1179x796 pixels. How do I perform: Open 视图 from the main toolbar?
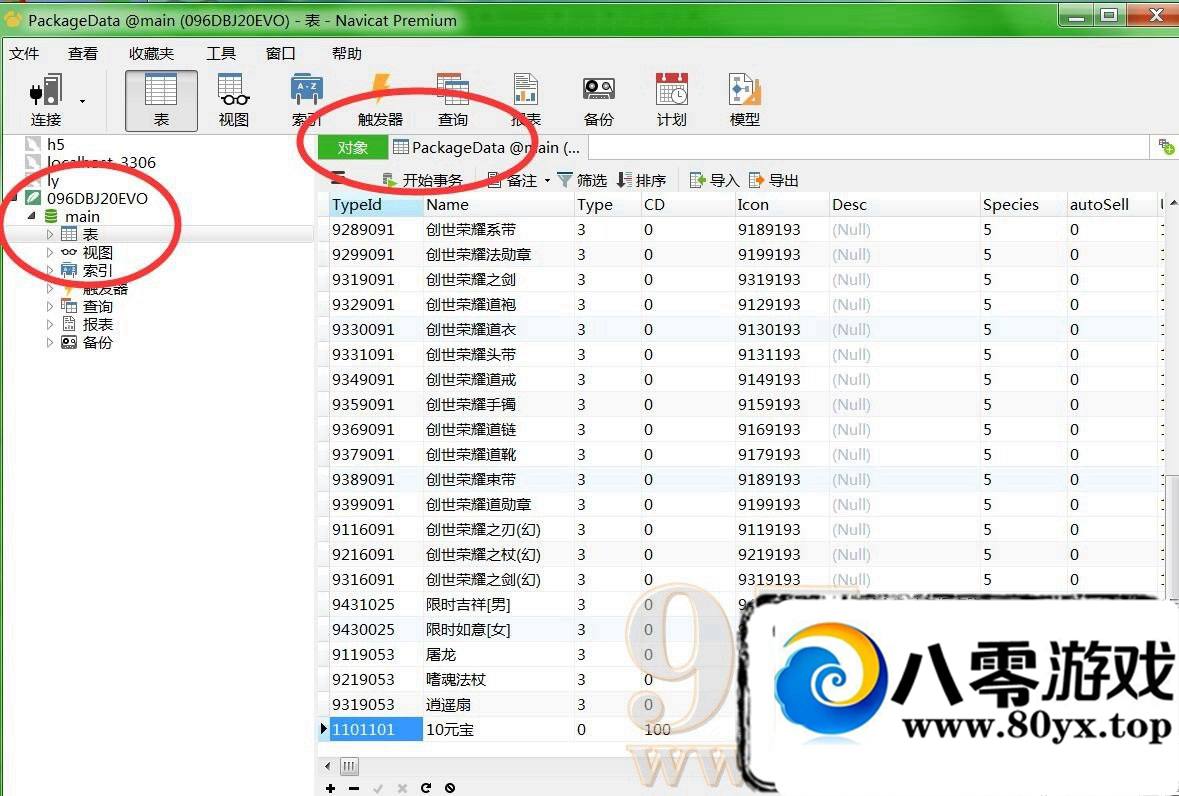coord(233,101)
